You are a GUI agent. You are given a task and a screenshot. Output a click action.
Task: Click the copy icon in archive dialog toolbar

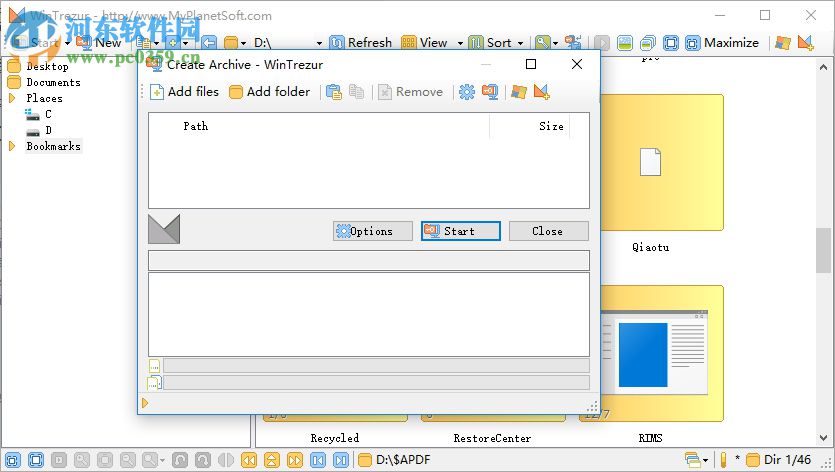click(356, 92)
